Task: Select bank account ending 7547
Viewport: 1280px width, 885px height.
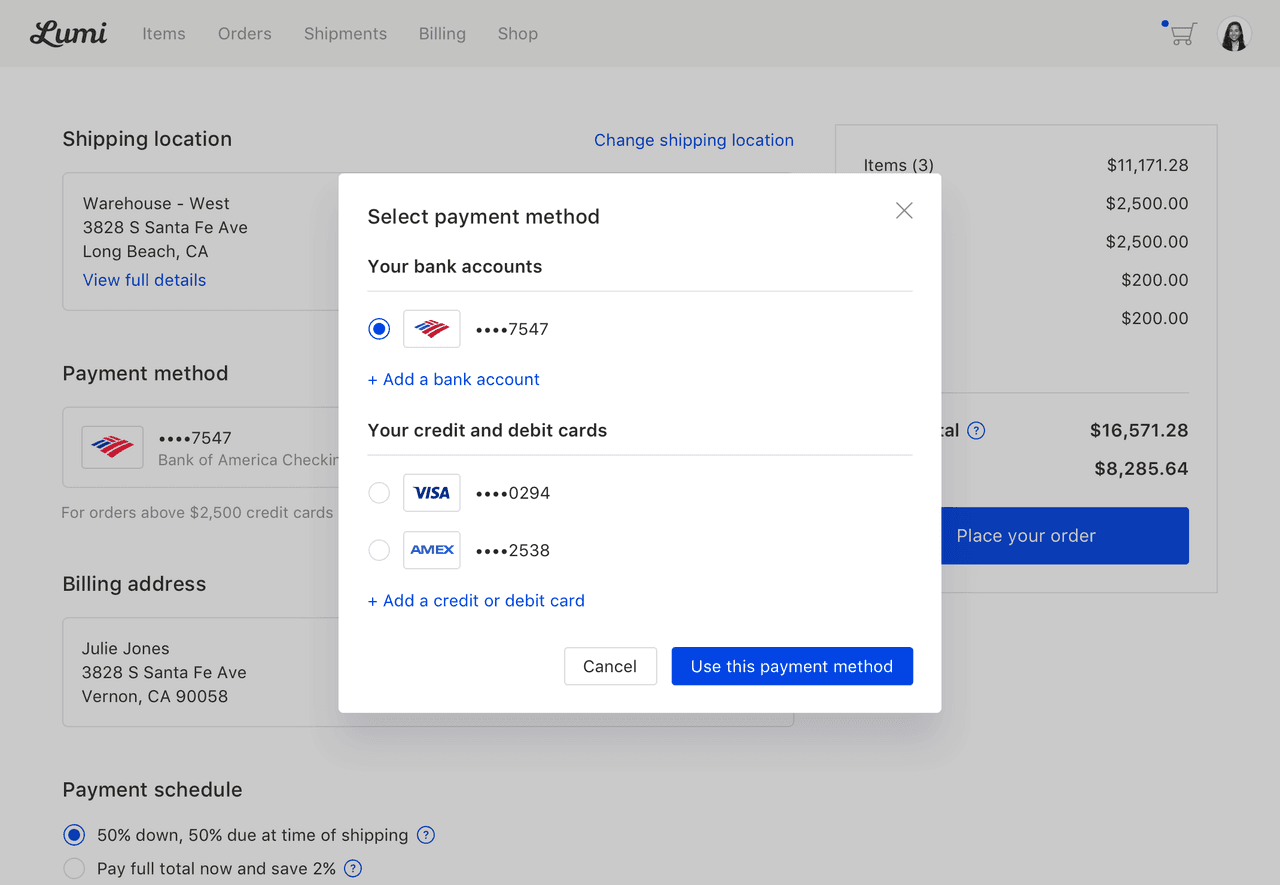Action: (x=379, y=329)
